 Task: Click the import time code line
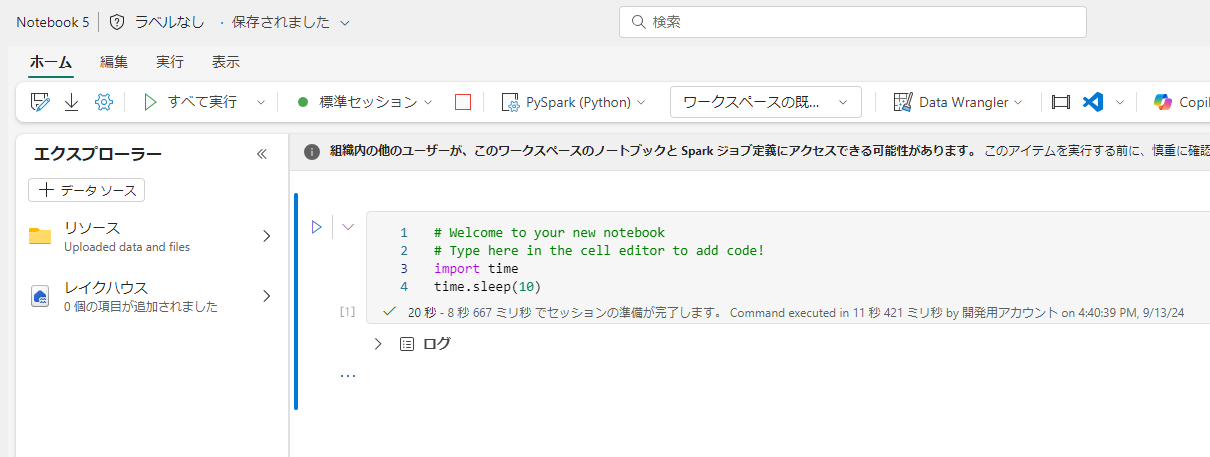click(x=476, y=269)
